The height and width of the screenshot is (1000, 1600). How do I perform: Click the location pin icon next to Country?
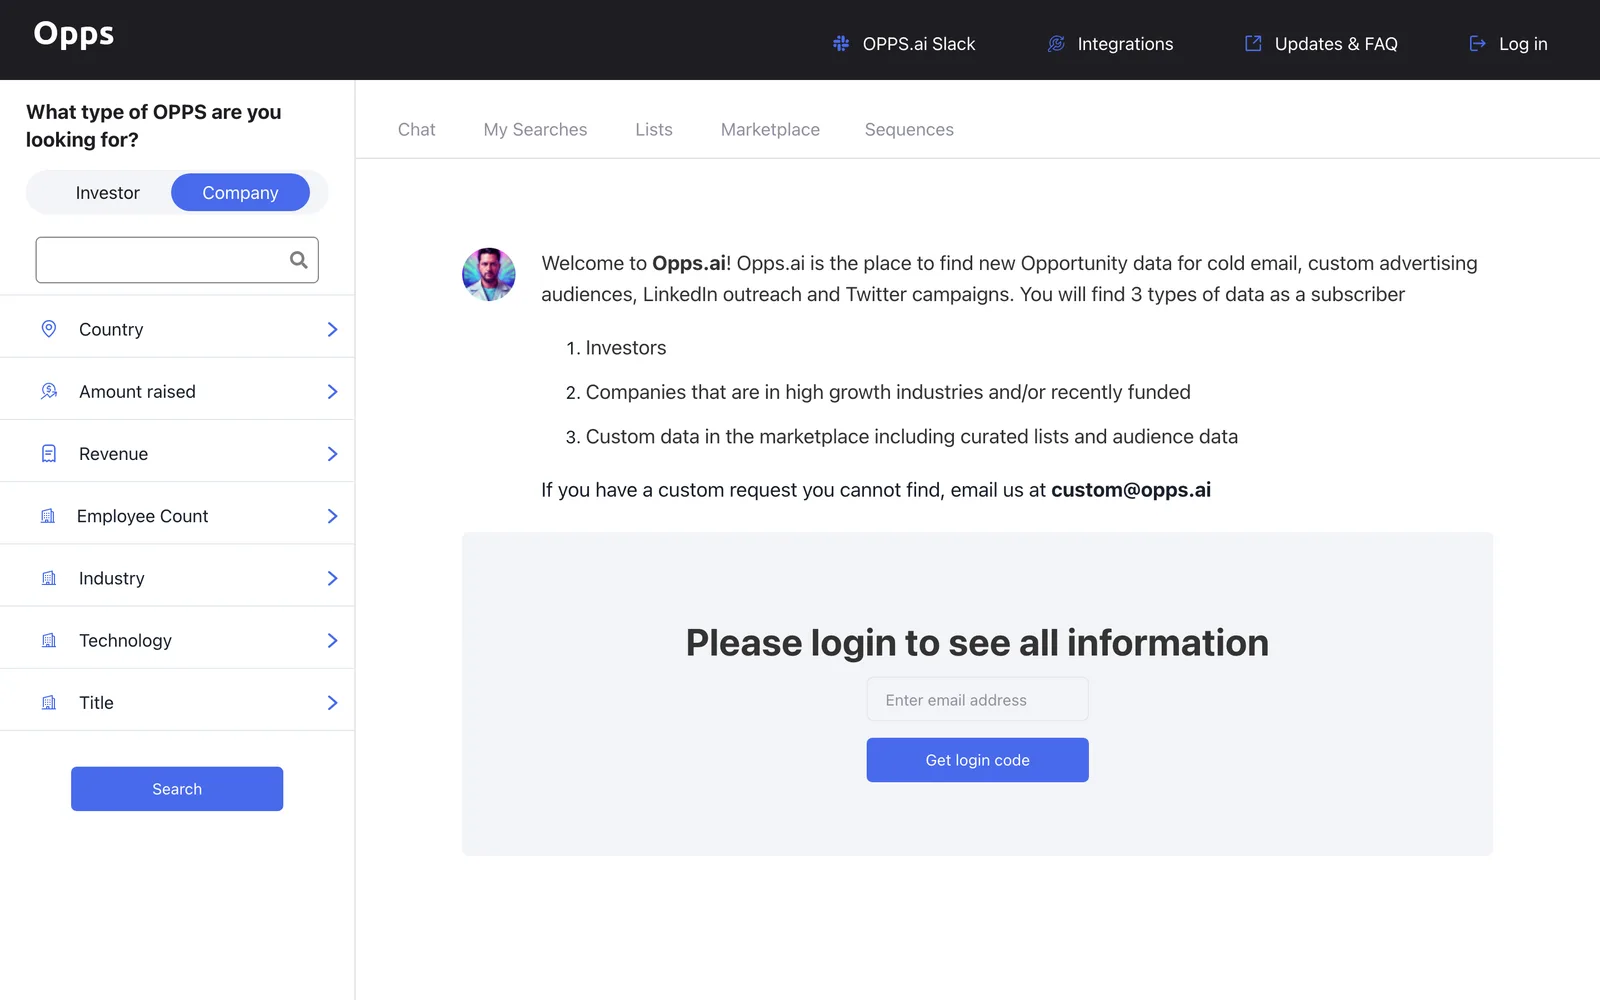coord(49,329)
